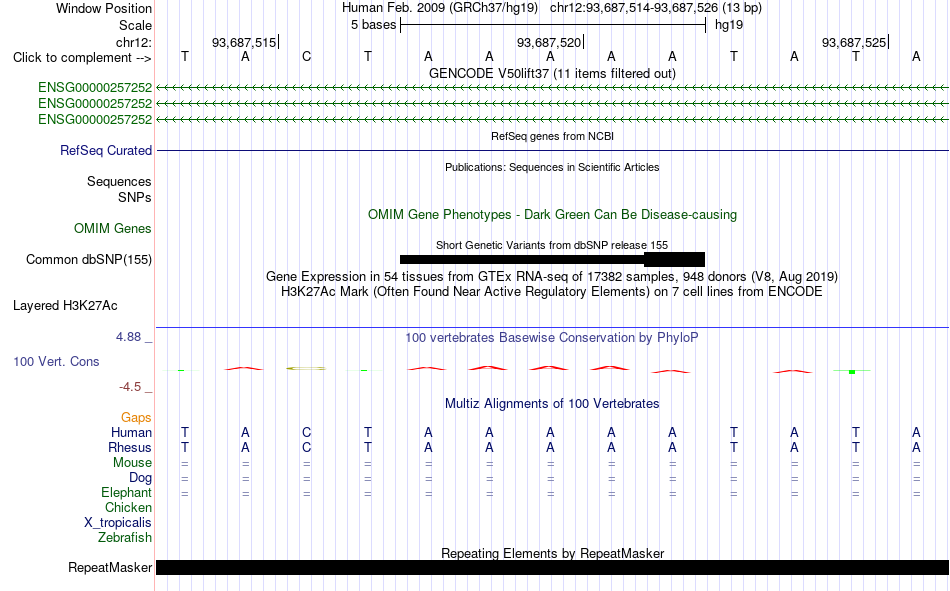This screenshot has width=950, height=591.
Task: Click the 'Click to complement -->' label
Action: point(82,58)
